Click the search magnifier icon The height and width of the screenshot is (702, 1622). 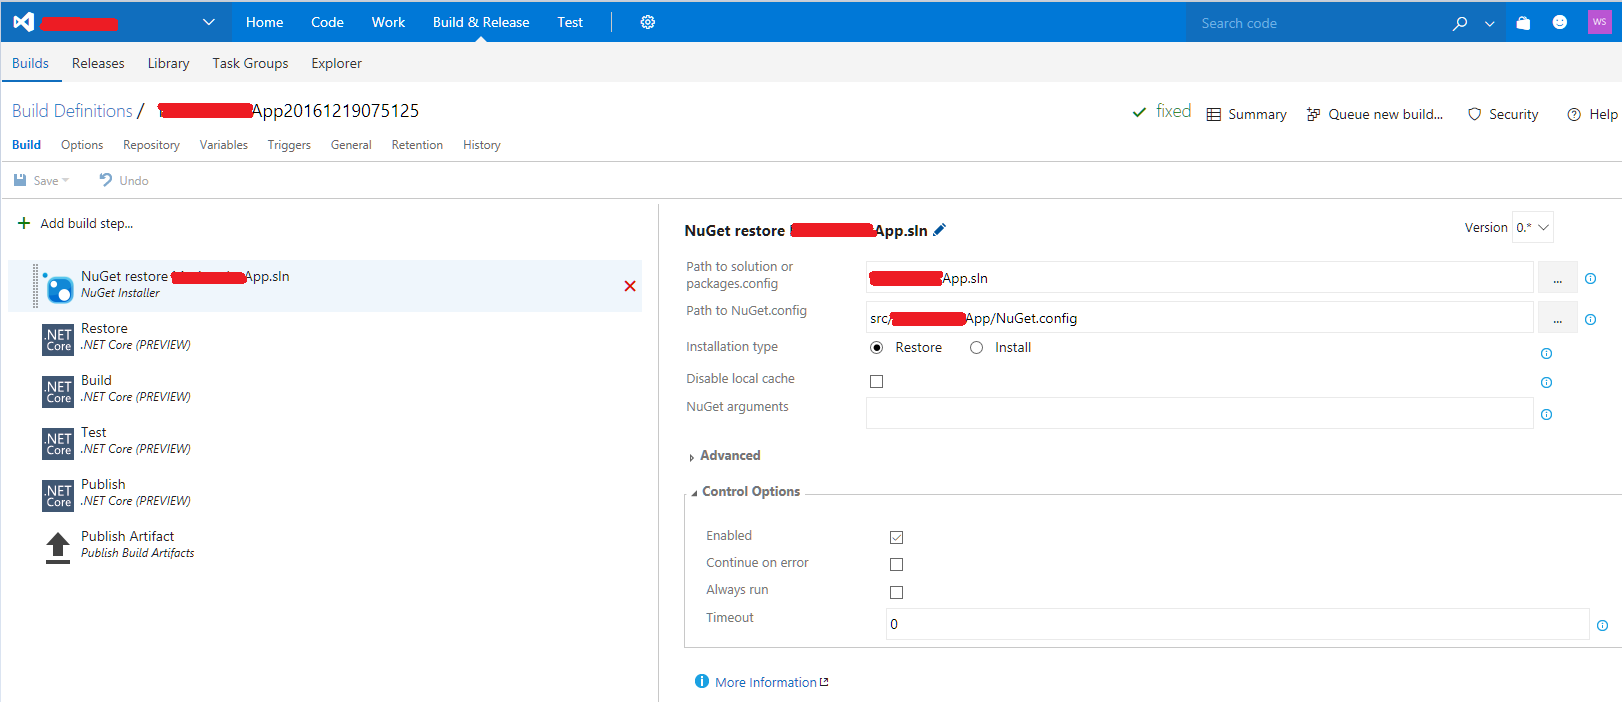click(1460, 23)
